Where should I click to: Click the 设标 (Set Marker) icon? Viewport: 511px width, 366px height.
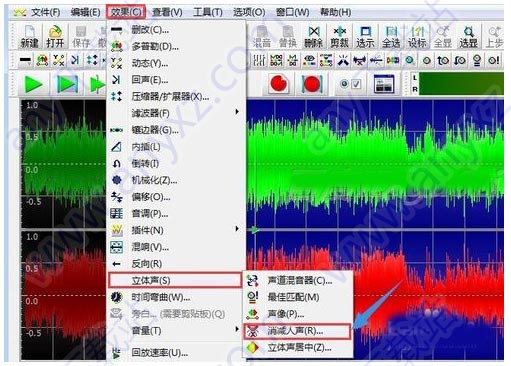click(x=417, y=36)
